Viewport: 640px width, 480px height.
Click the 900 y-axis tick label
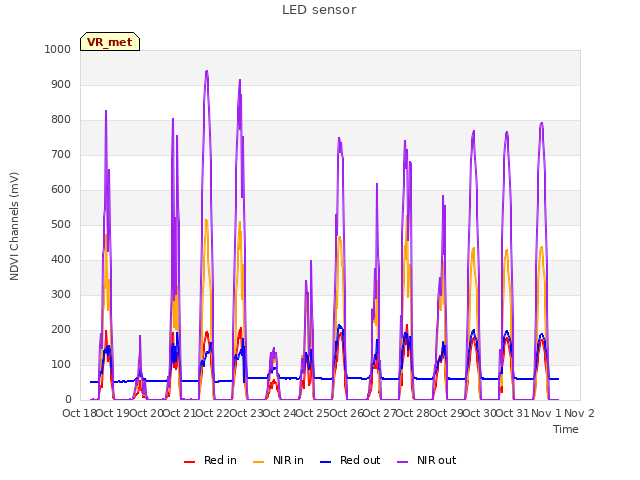coord(61,84)
